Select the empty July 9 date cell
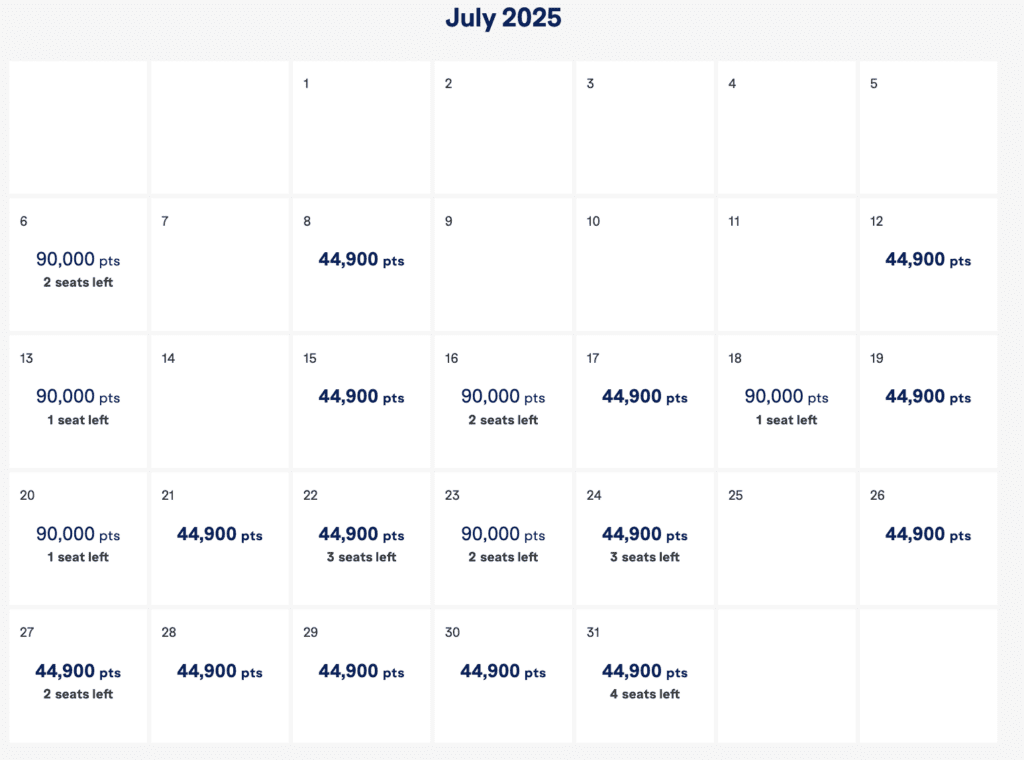 (x=502, y=265)
